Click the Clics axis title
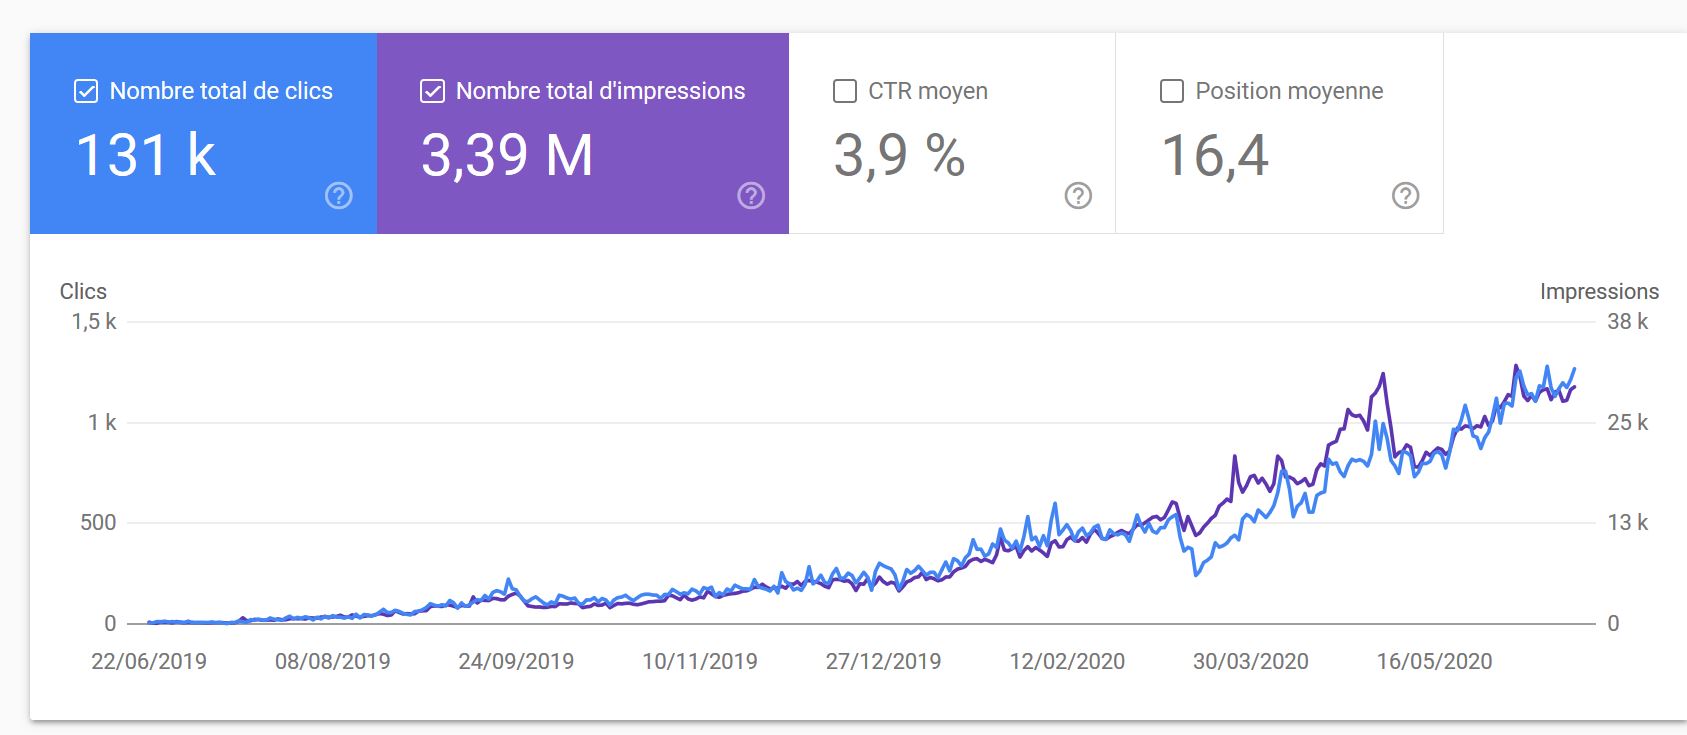1687x735 pixels. tap(83, 291)
